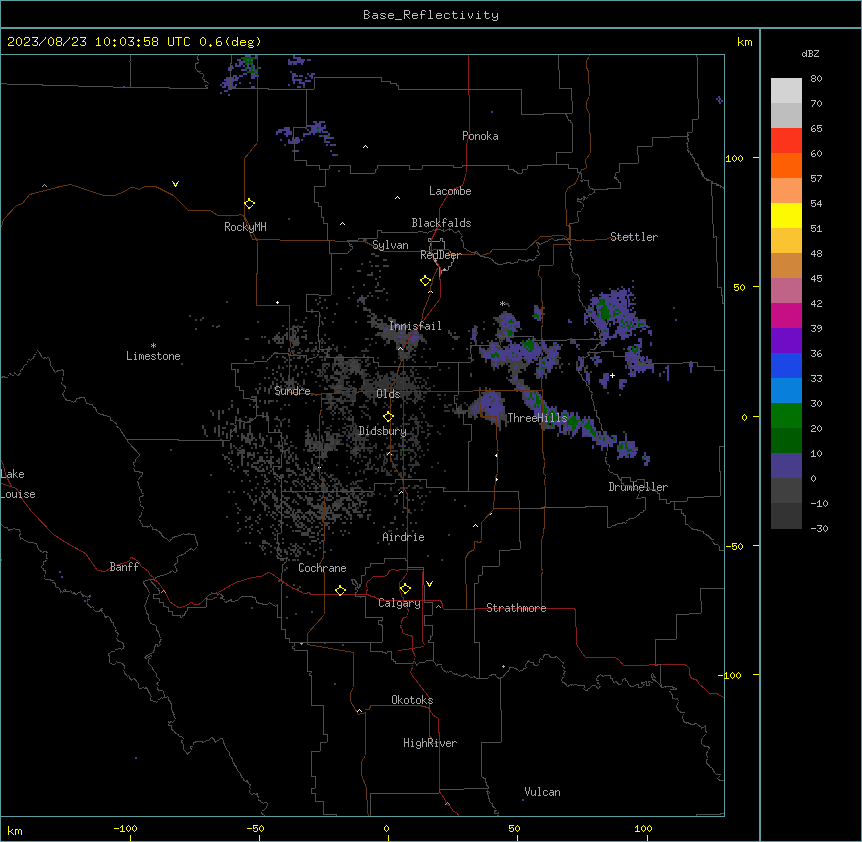Click the km label at bottom left
This screenshot has height=842, width=862.
coord(15,830)
